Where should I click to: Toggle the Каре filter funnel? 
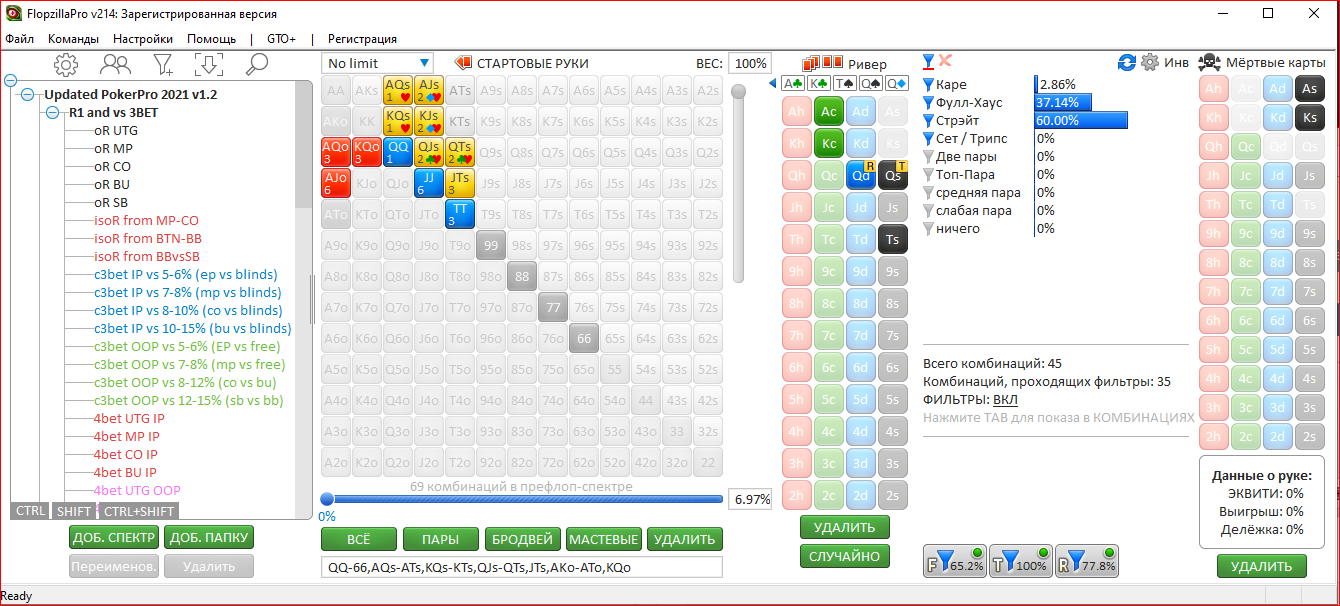927,85
